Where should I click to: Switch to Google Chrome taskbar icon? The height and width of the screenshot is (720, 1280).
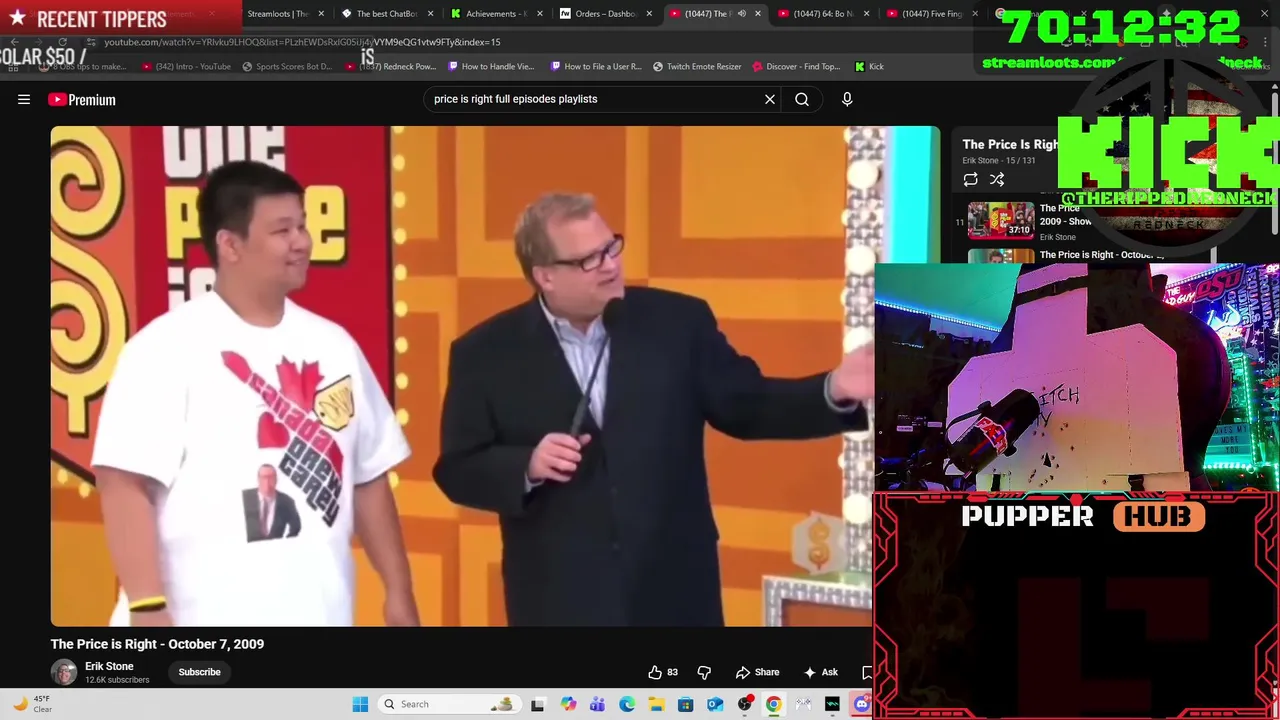774,704
